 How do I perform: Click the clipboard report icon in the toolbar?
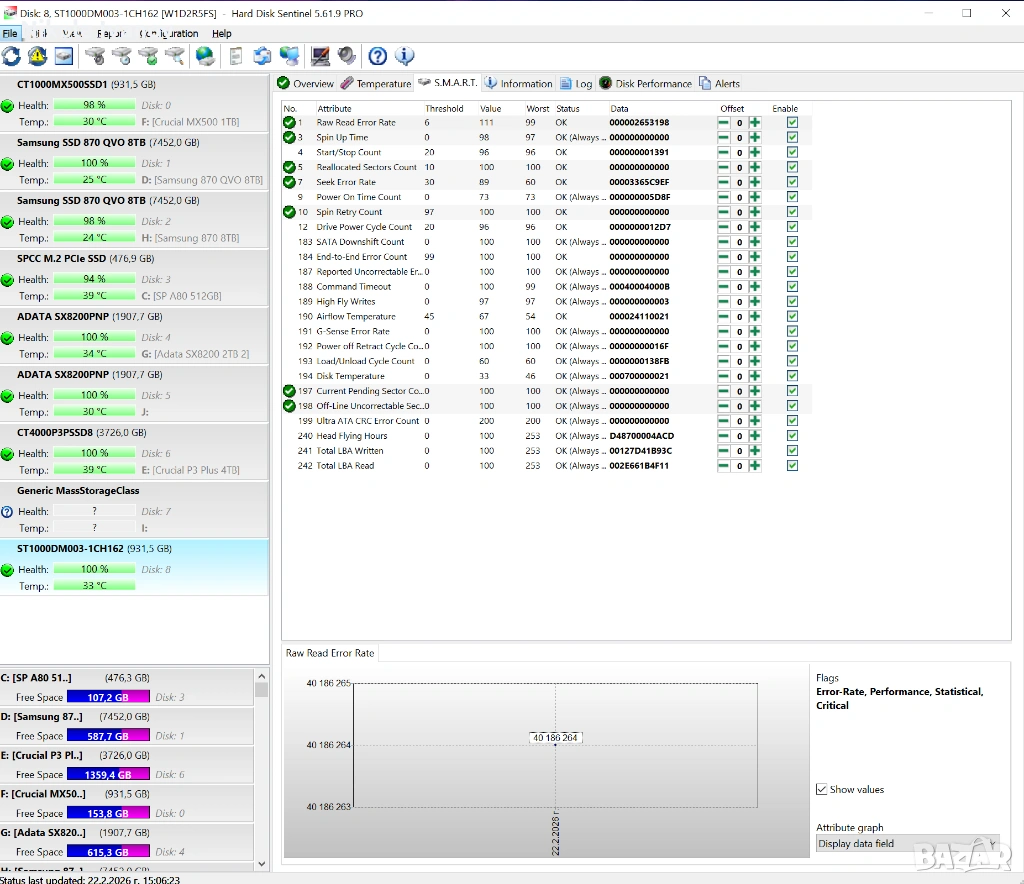coord(236,56)
